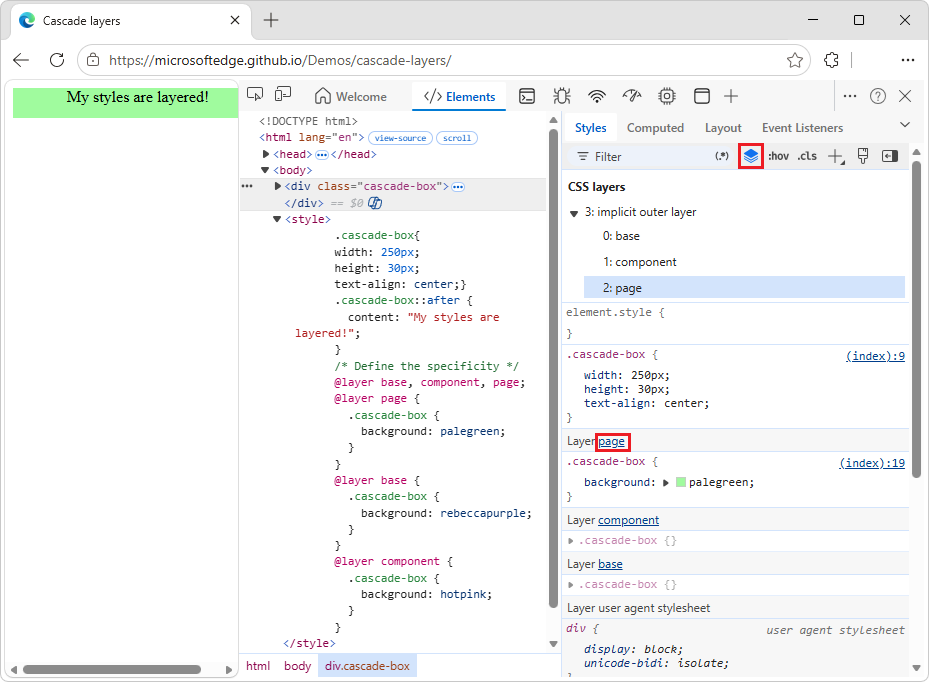The image size is (929, 682).
Task: Click the view-source badge
Action: 401,138
